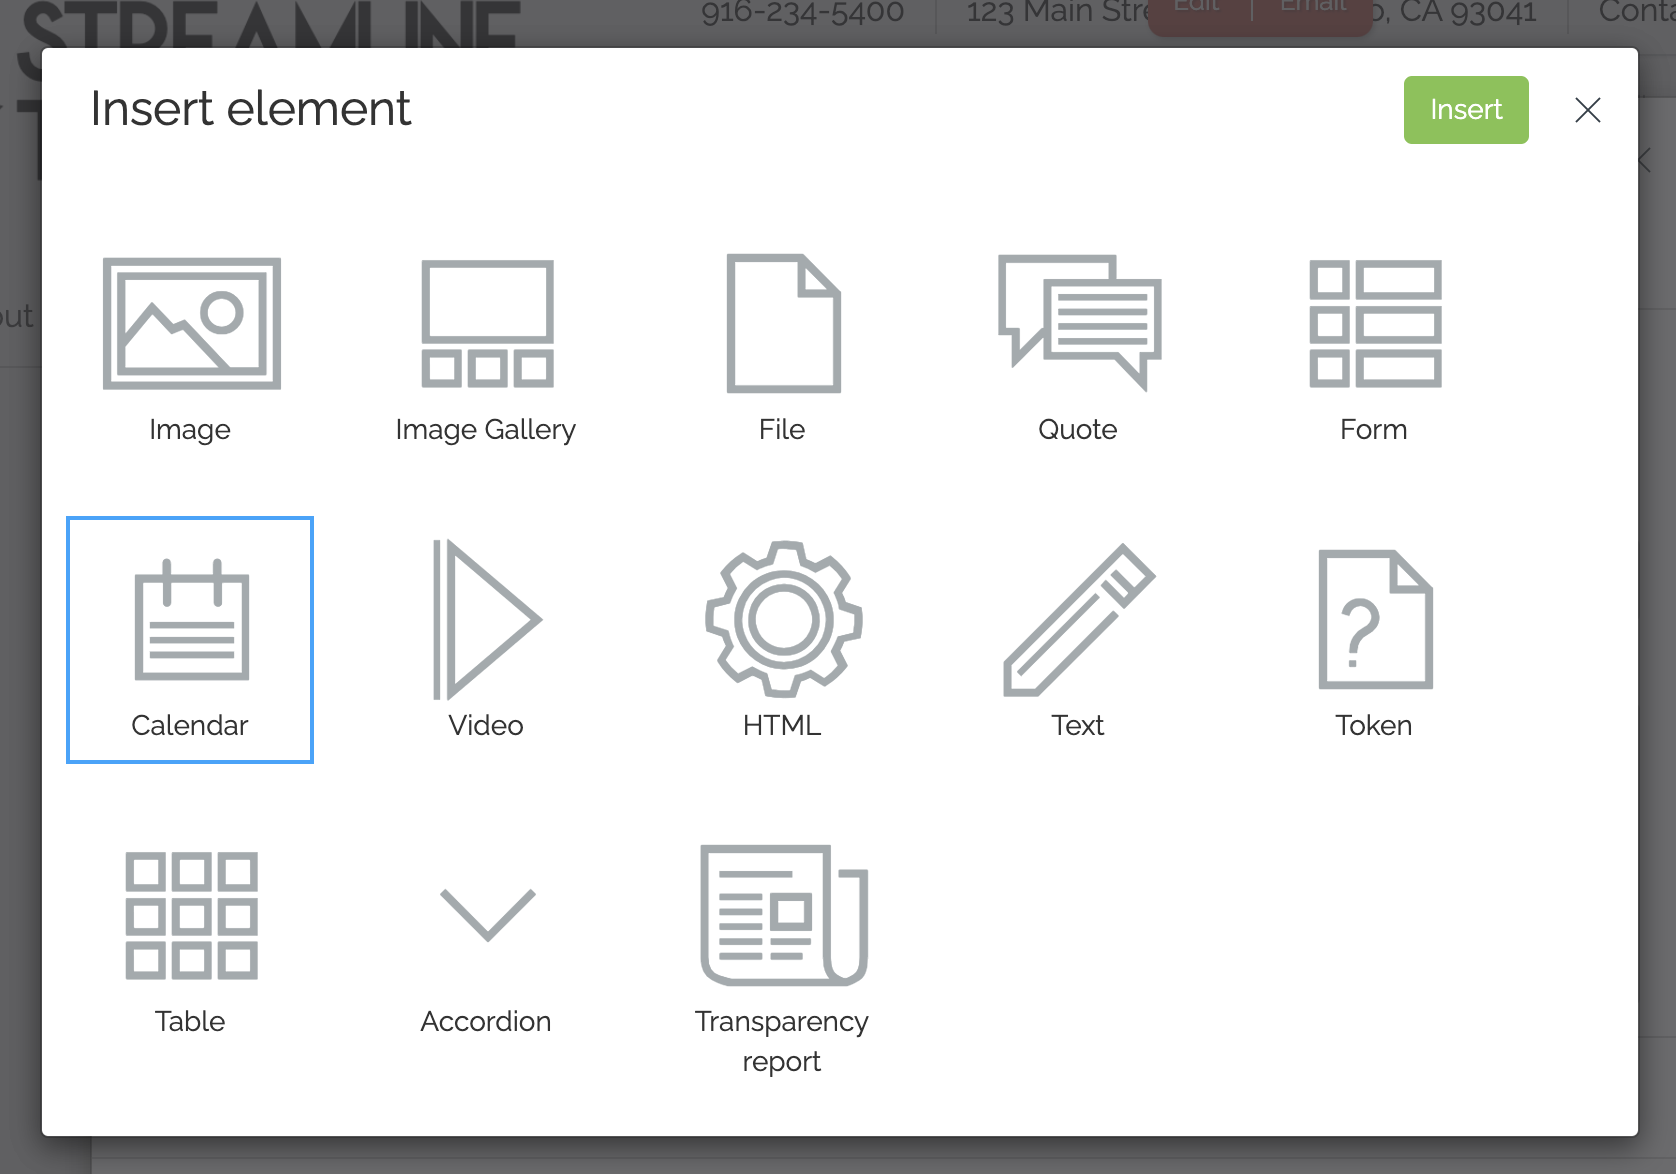Pick the Video play triangle icon
Screen dimensions: 1676x1174
point(487,619)
